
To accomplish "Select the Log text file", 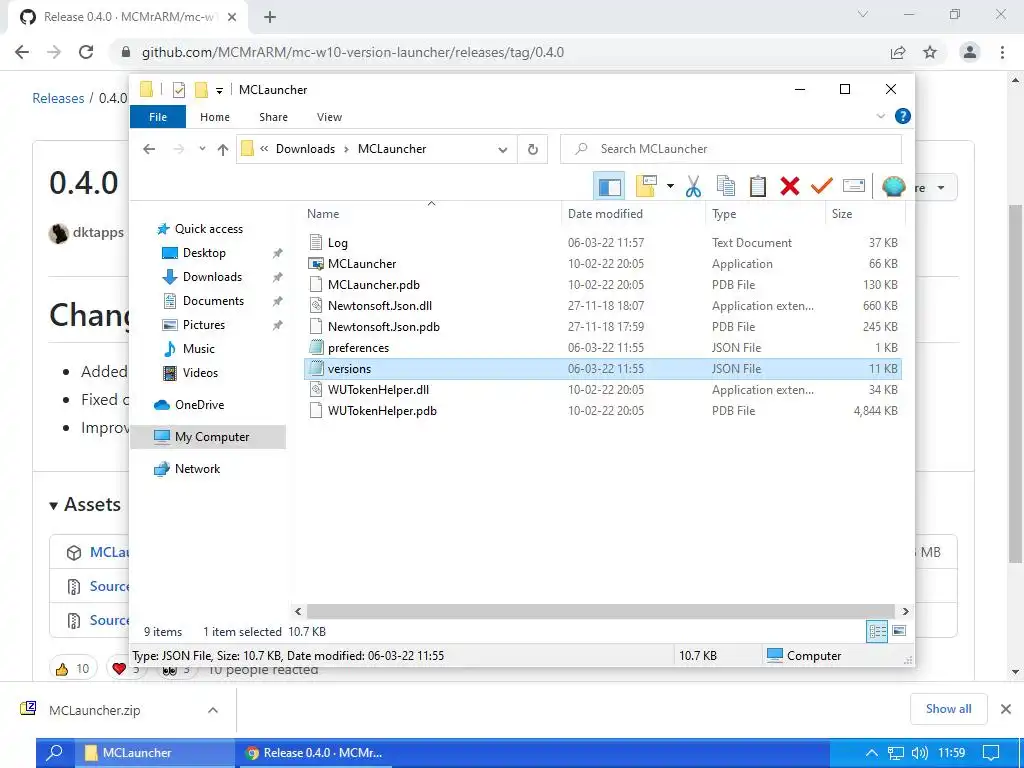I will click(x=603, y=243).
